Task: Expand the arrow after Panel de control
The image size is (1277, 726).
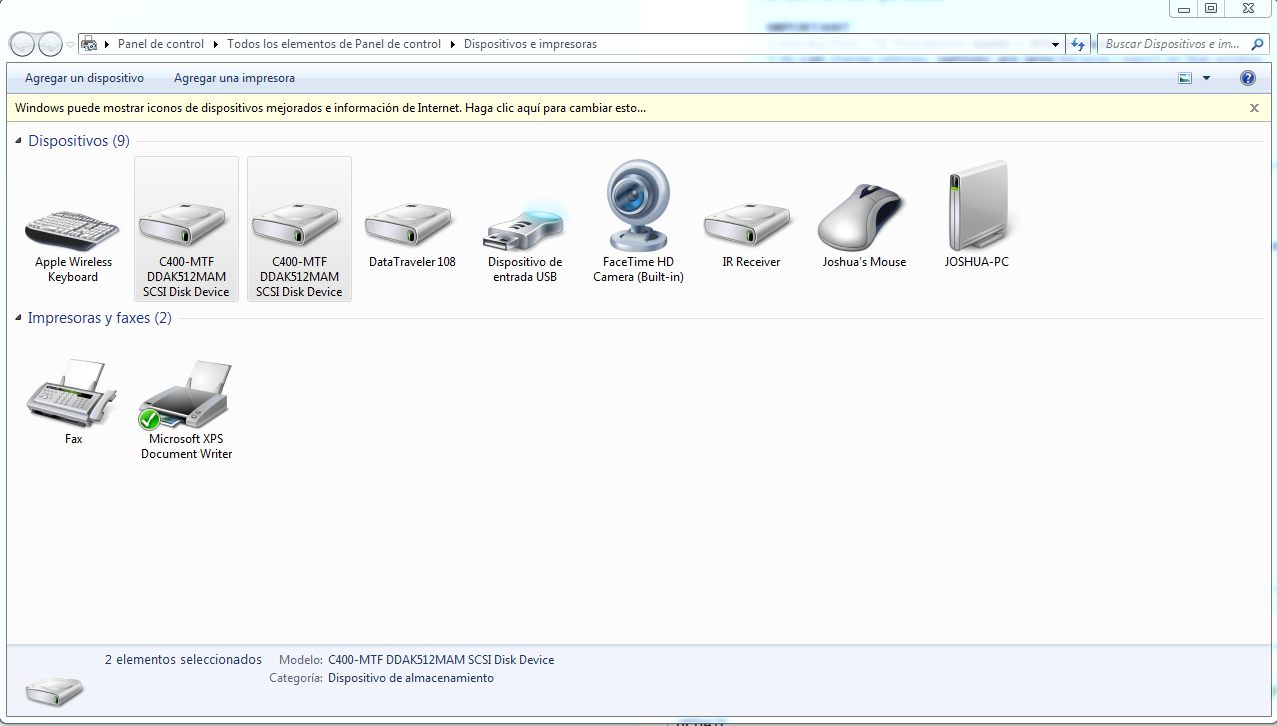Action: point(215,44)
